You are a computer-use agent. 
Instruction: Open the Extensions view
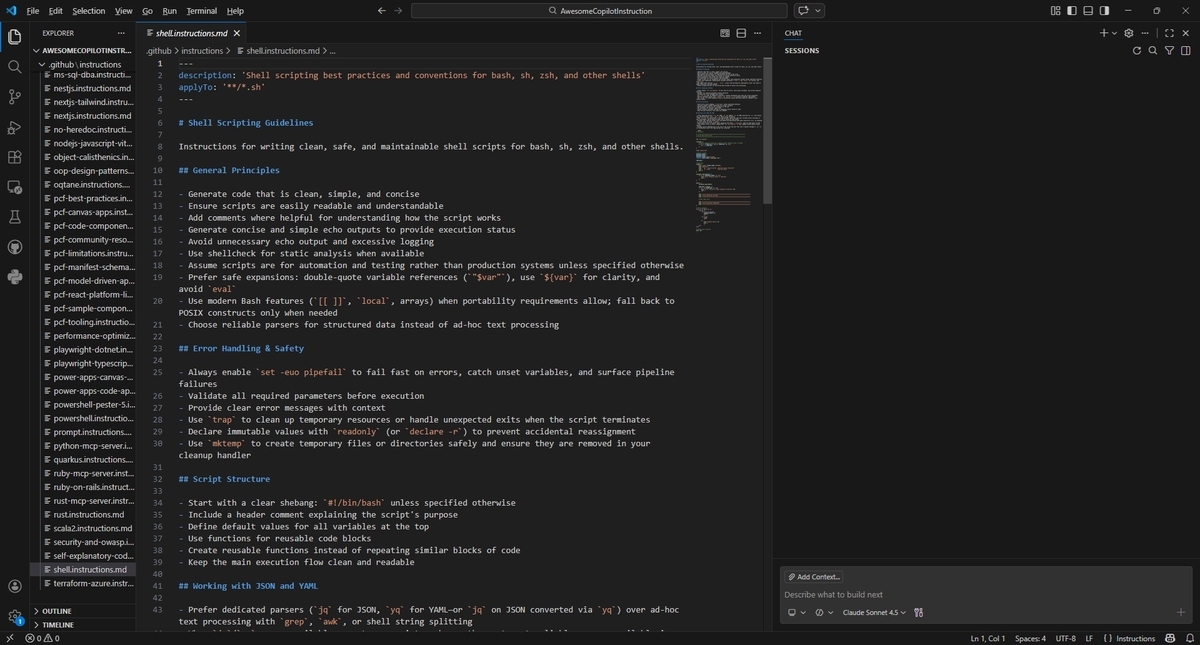pyautogui.click(x=14, y=157)
